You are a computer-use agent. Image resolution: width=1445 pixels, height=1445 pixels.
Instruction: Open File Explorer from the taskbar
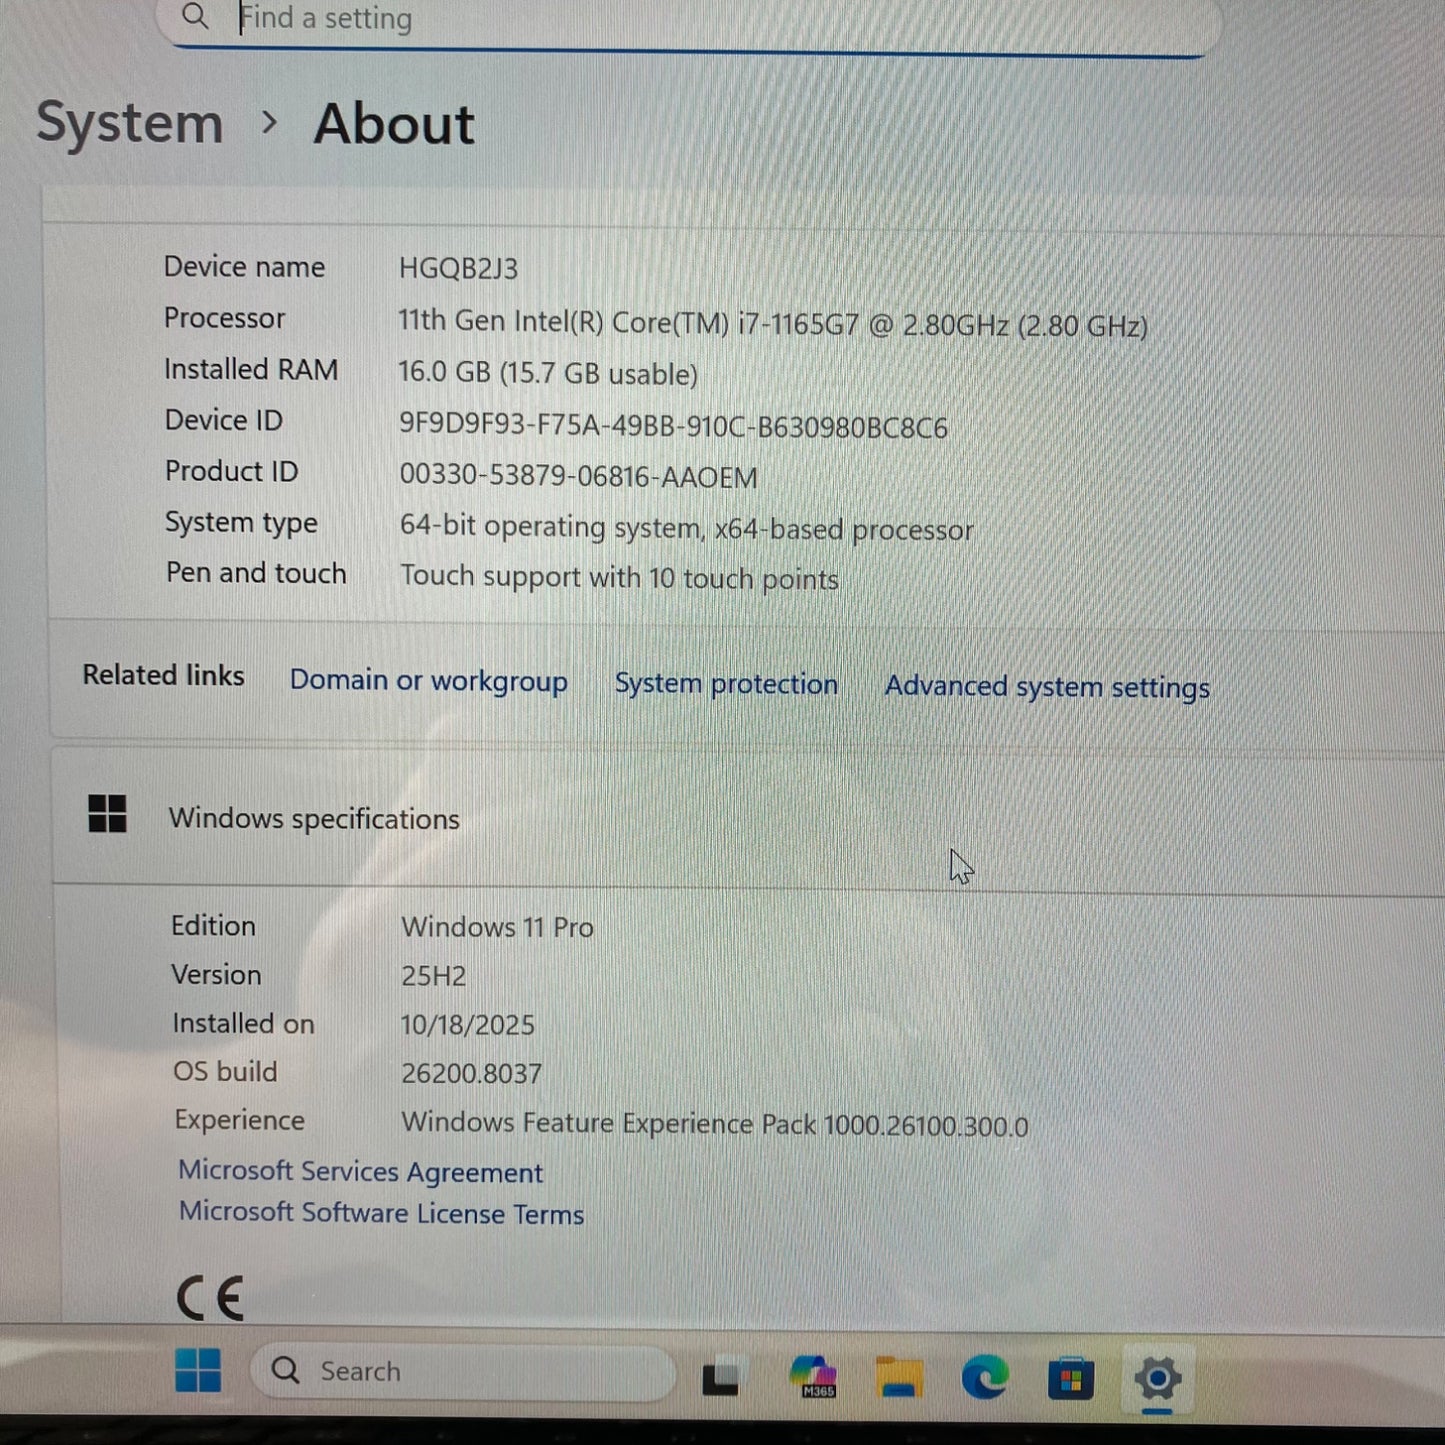pos(898,1377)
